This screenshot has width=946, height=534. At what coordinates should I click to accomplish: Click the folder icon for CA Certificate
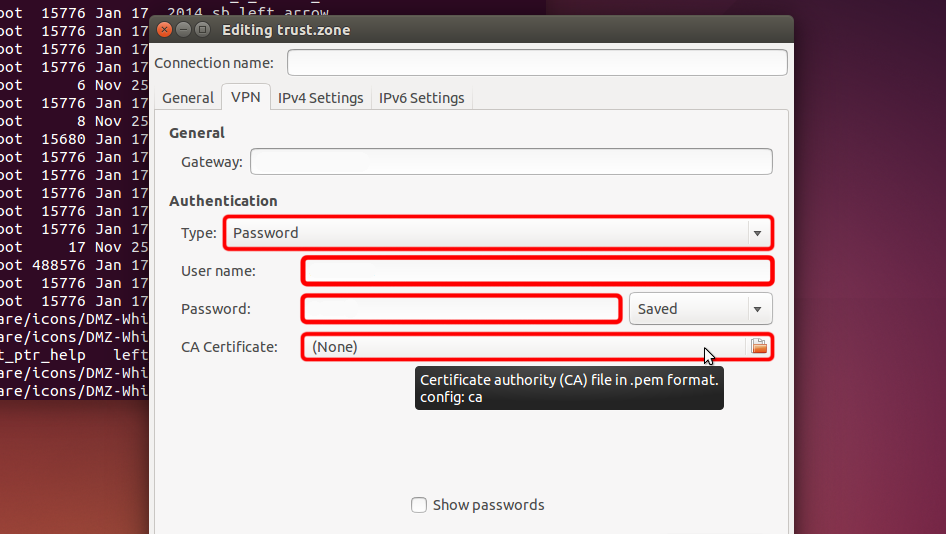[759, 346]
